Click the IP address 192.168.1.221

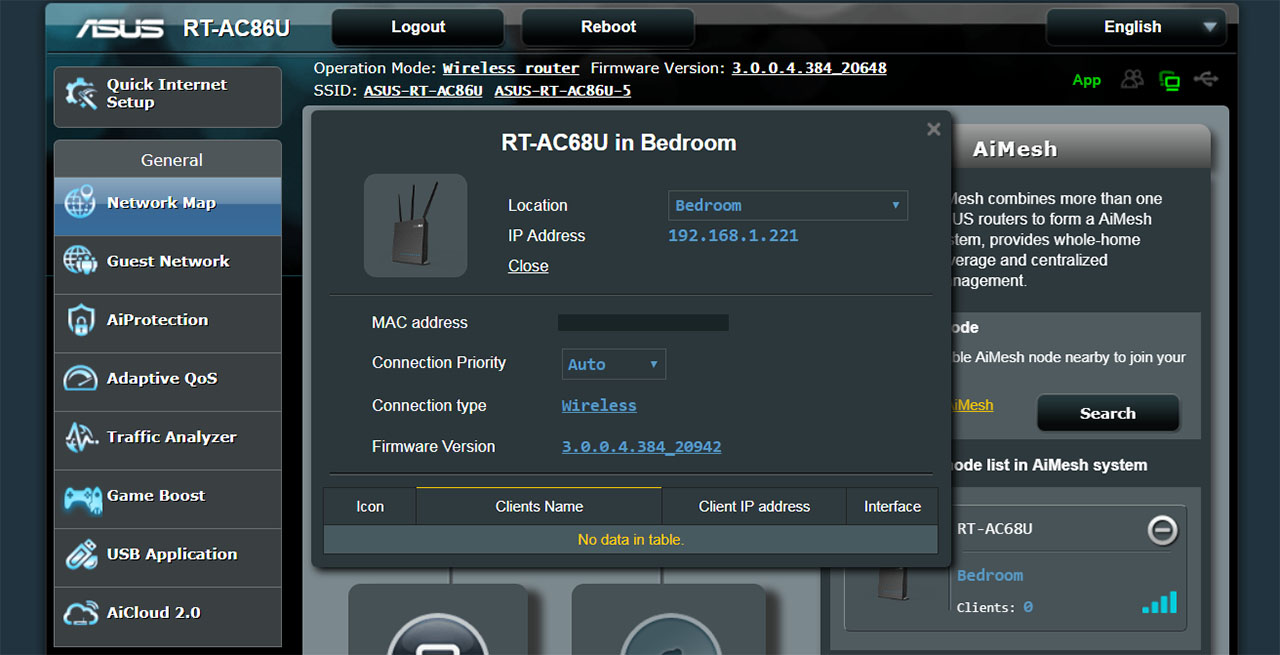(x=733, y=236)
